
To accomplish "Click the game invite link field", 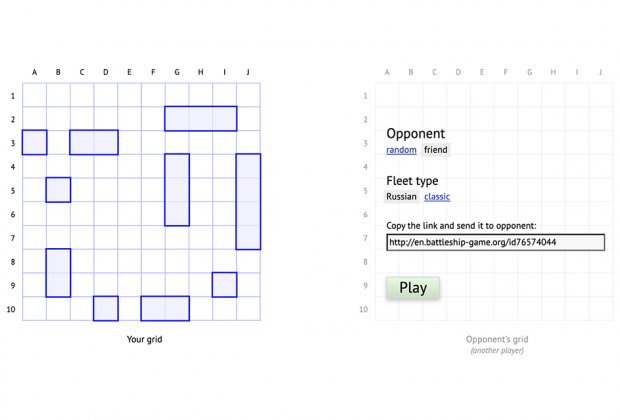I will click(495, 242).
